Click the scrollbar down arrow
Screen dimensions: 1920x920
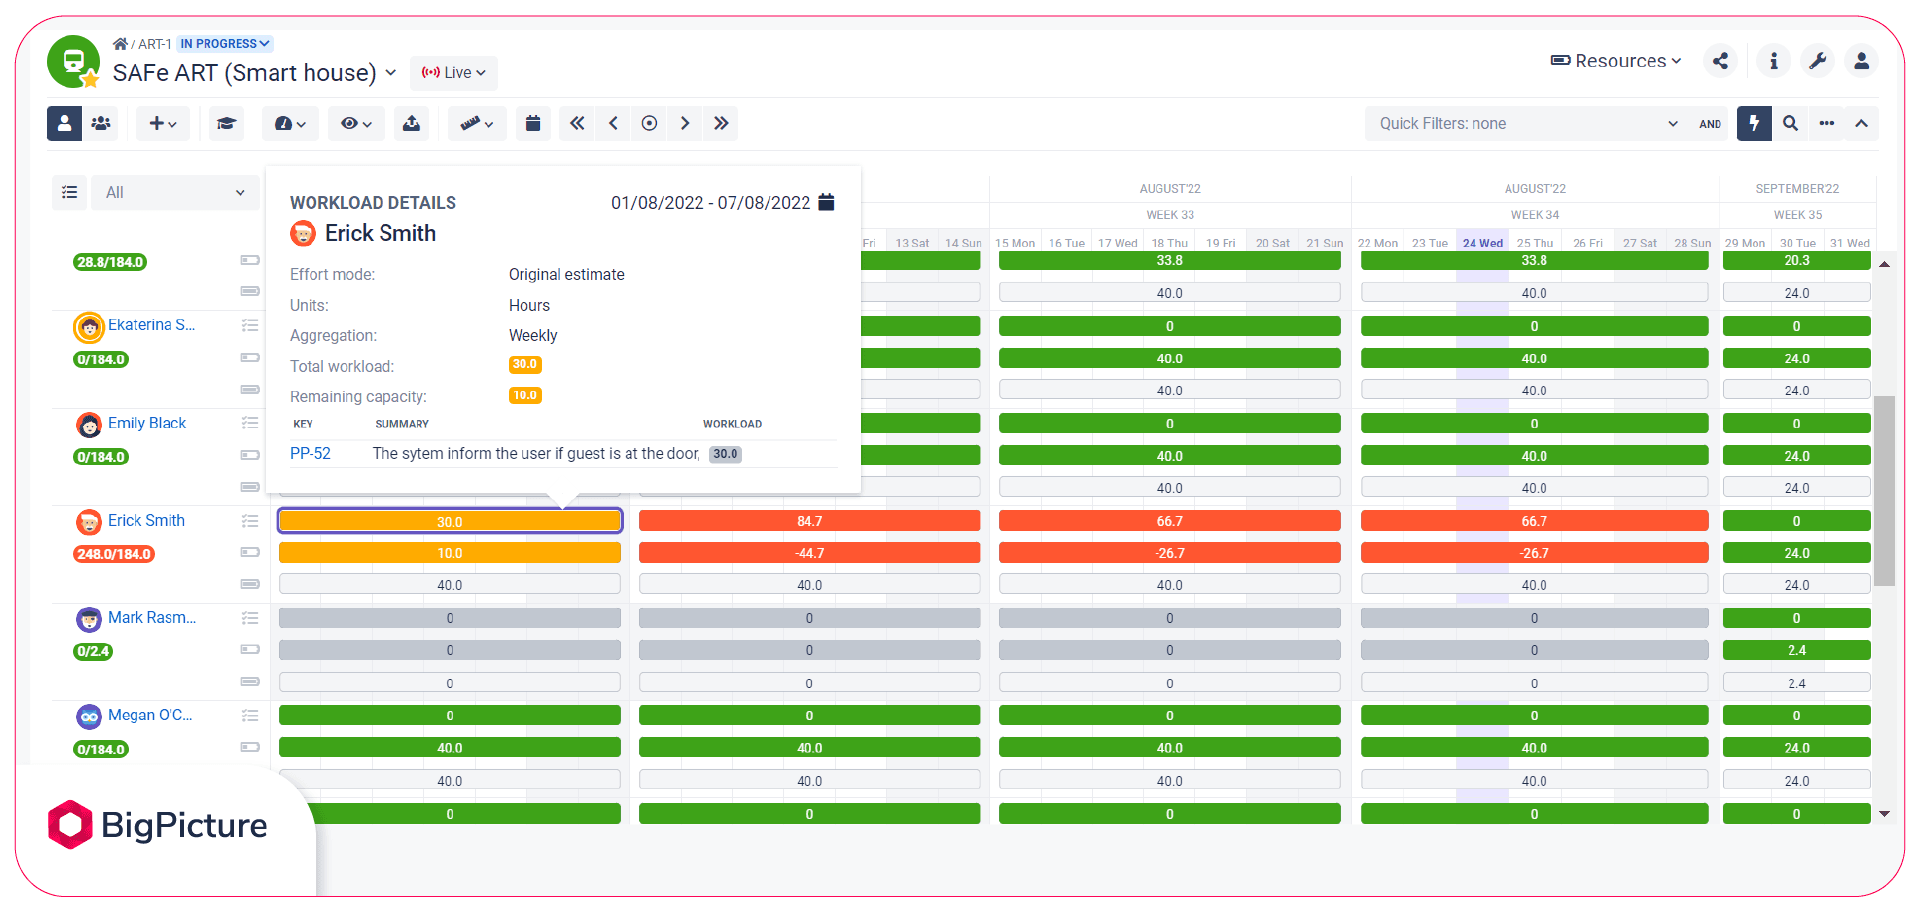coord(1884,814)
